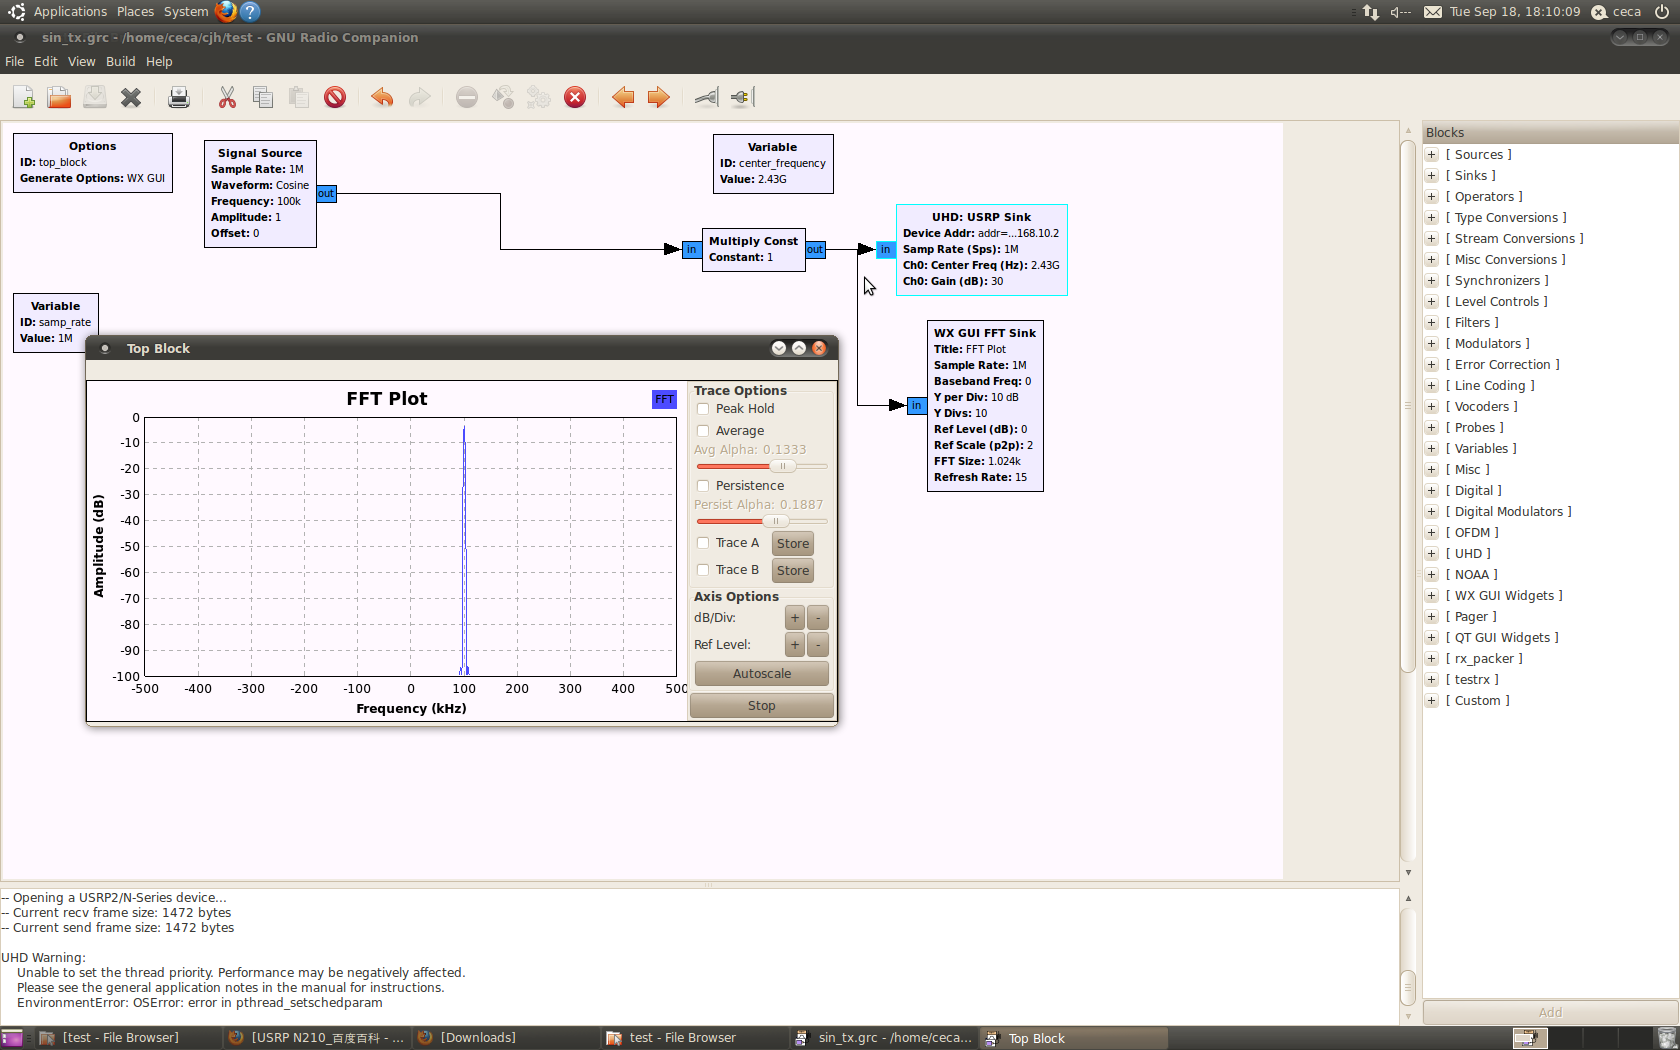Click the red Kill flow graph icon

[x=575, y=97]
